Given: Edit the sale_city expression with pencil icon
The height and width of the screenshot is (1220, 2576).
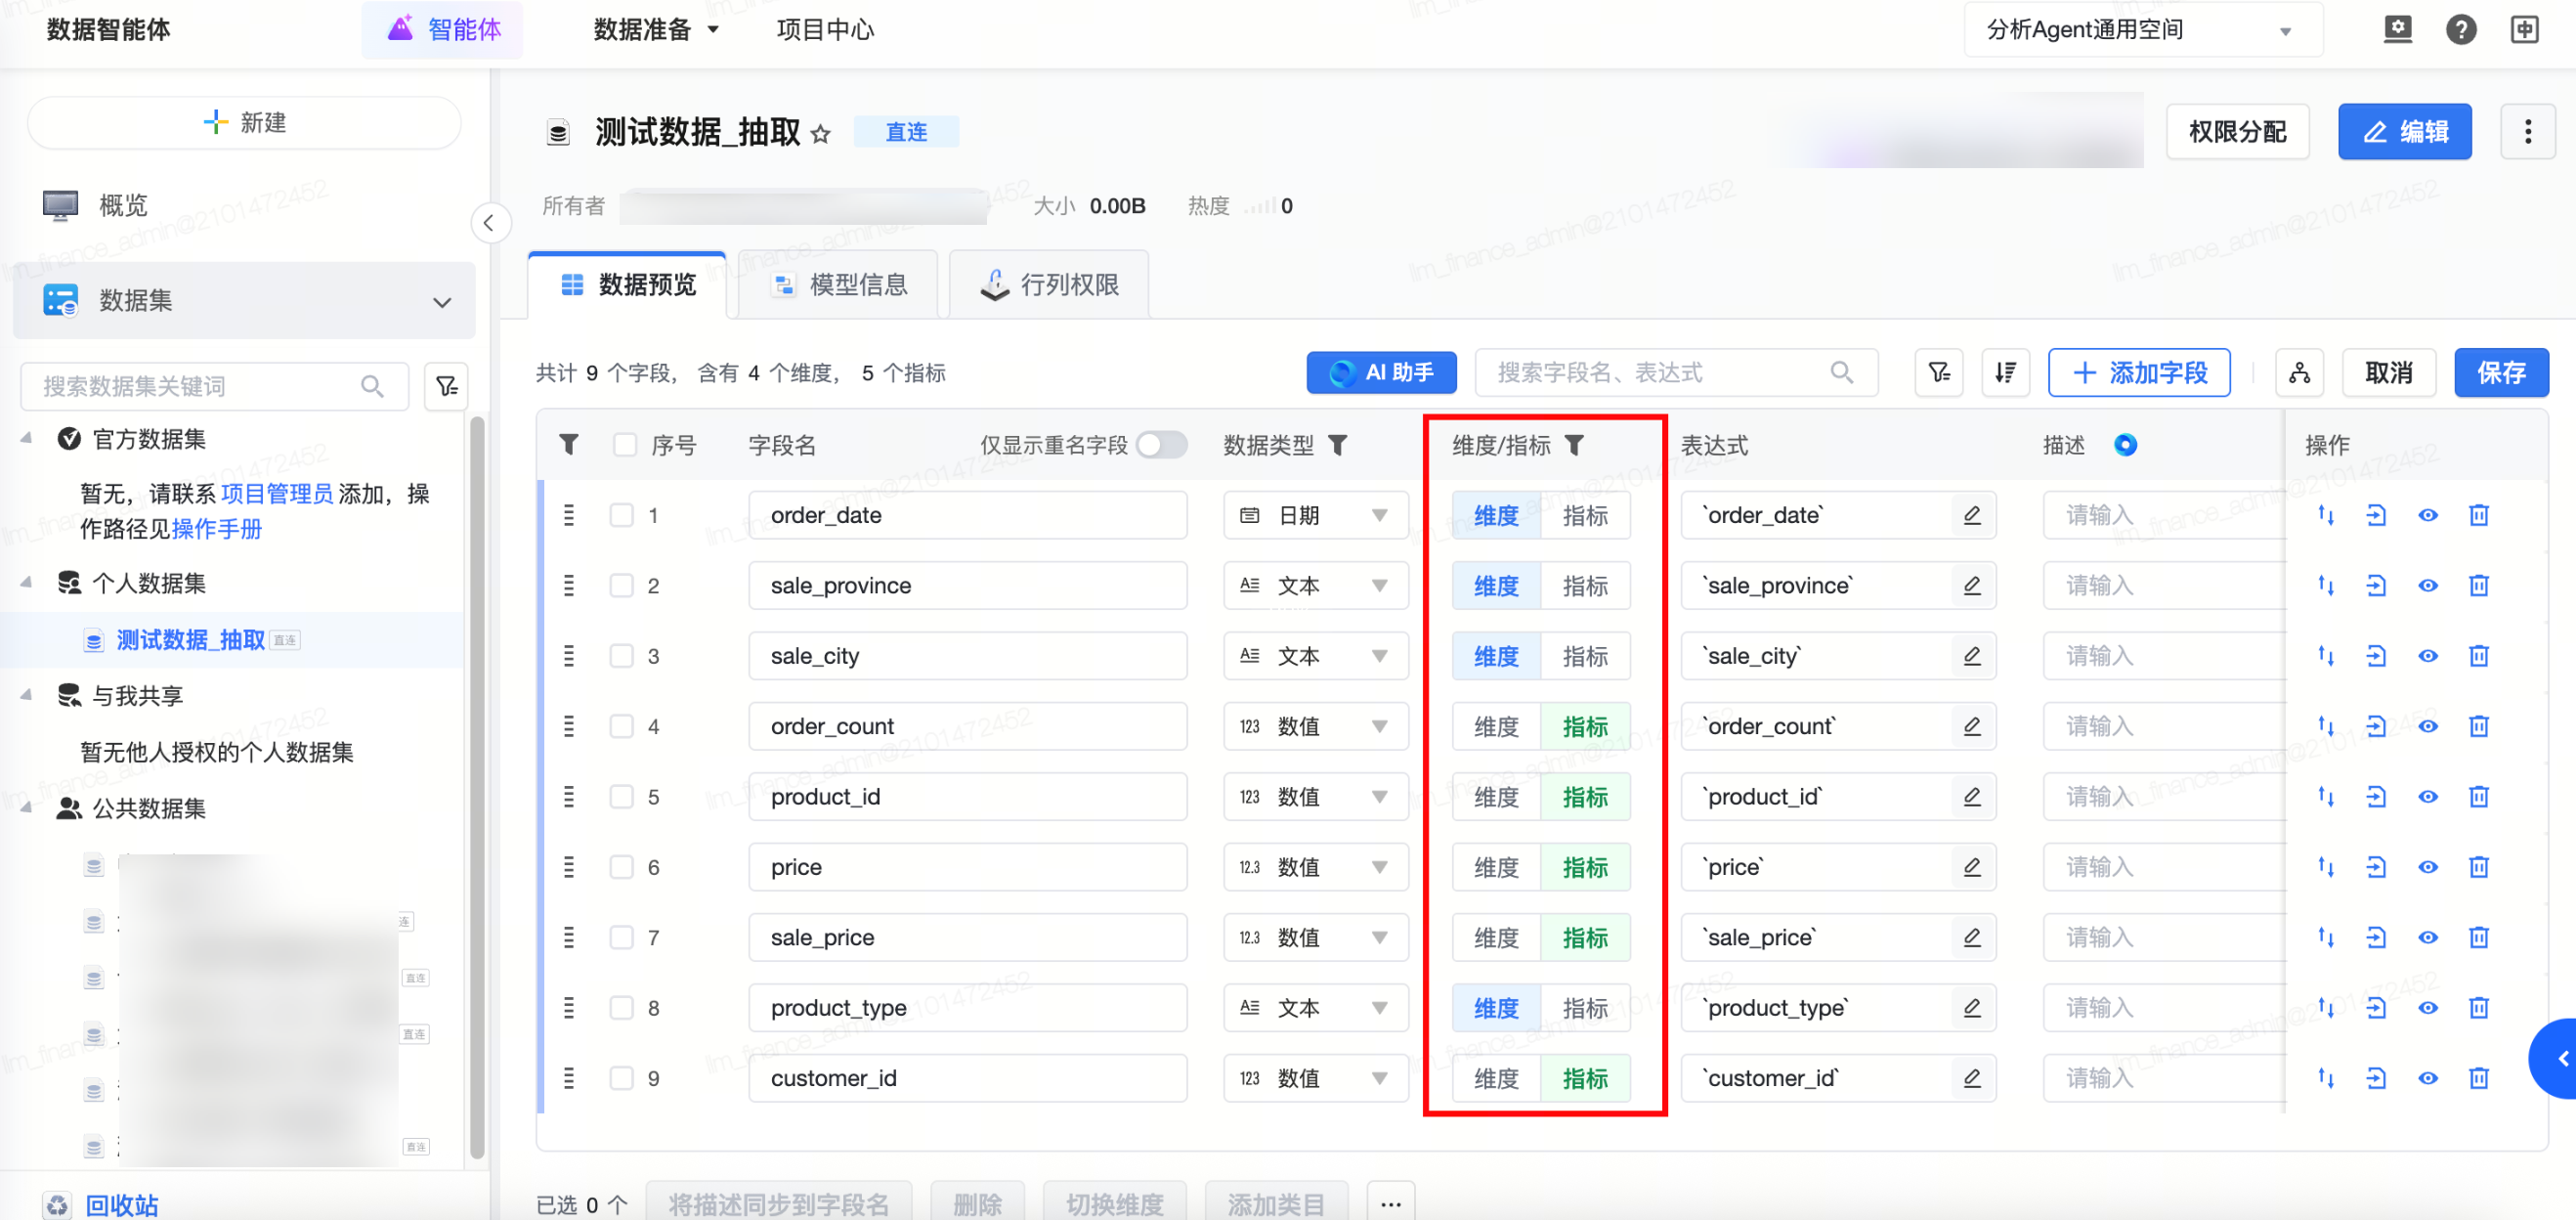Looking at the screenshot, I should click(1971, 656).
